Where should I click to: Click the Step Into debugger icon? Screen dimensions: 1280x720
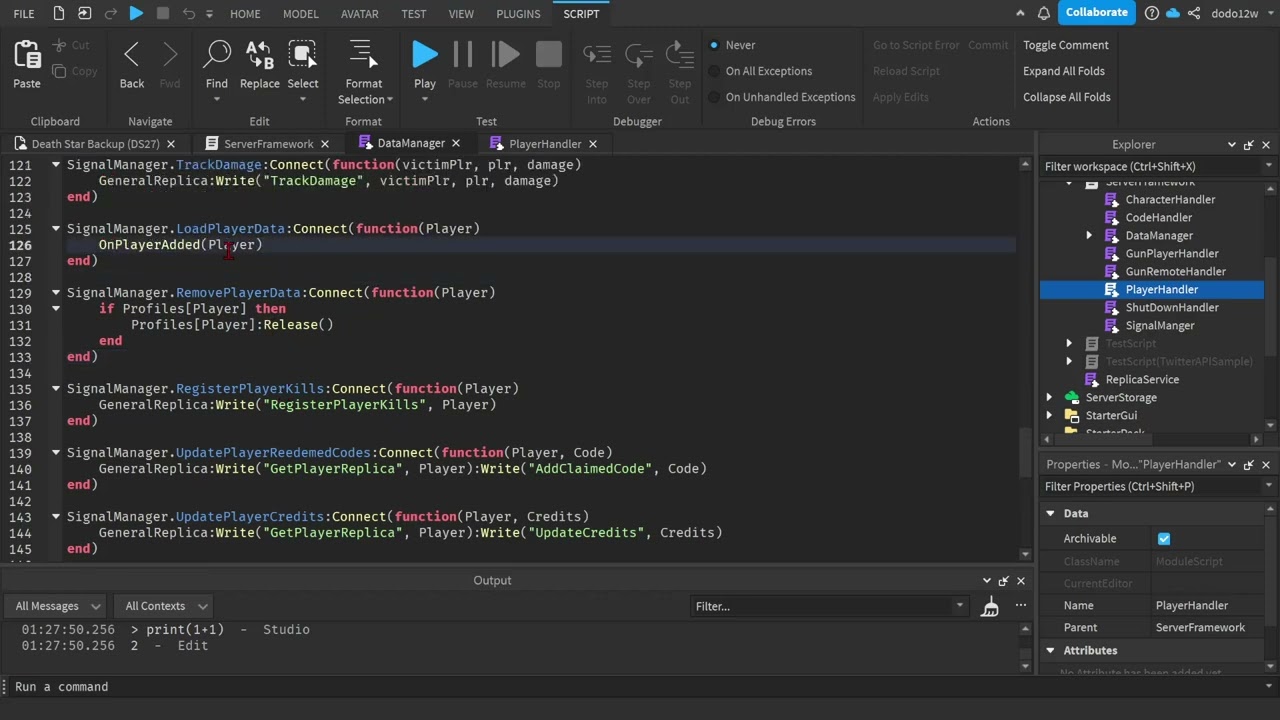click(597, 56)
